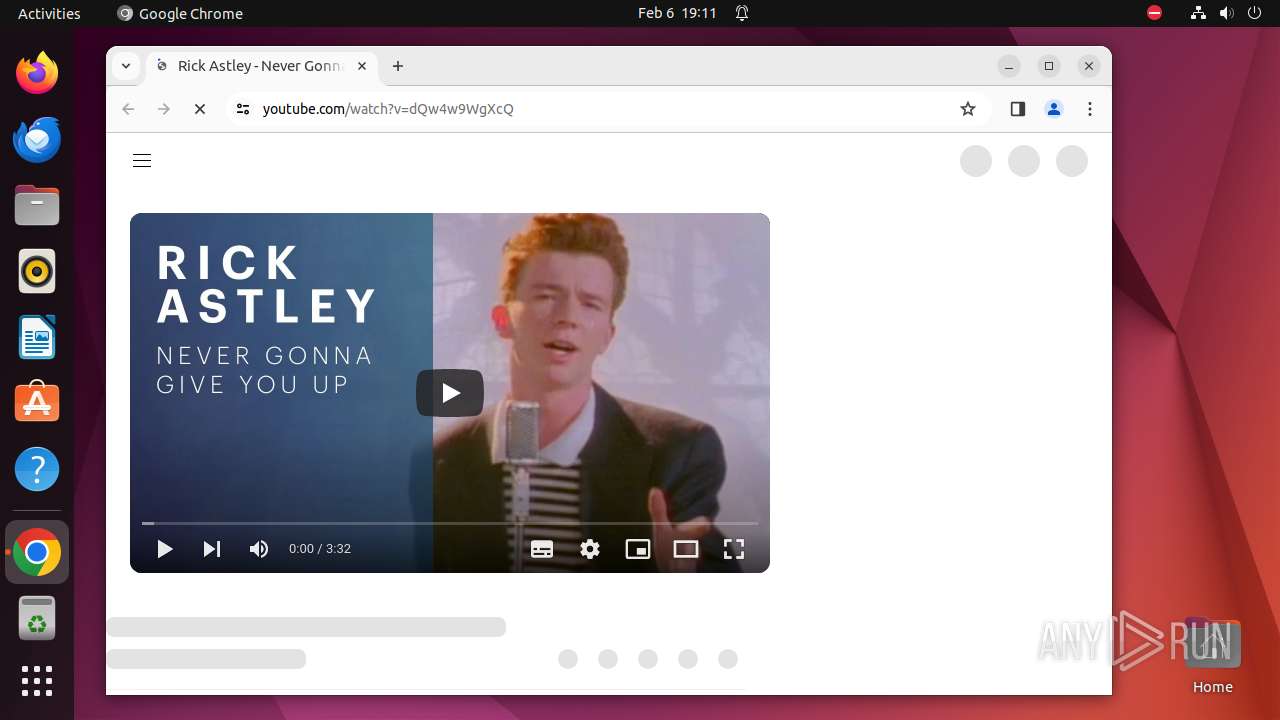Select Rick Astley - Never Gonna tab
Image resolution: width=1280 pixels, height=720 pixels.
[262, 66]
